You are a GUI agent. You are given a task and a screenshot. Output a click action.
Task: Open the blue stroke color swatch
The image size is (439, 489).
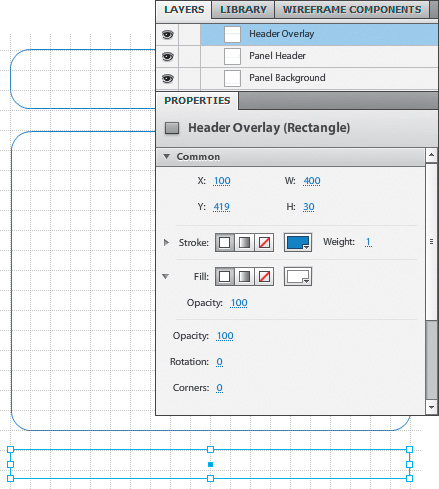click(298, 242)
